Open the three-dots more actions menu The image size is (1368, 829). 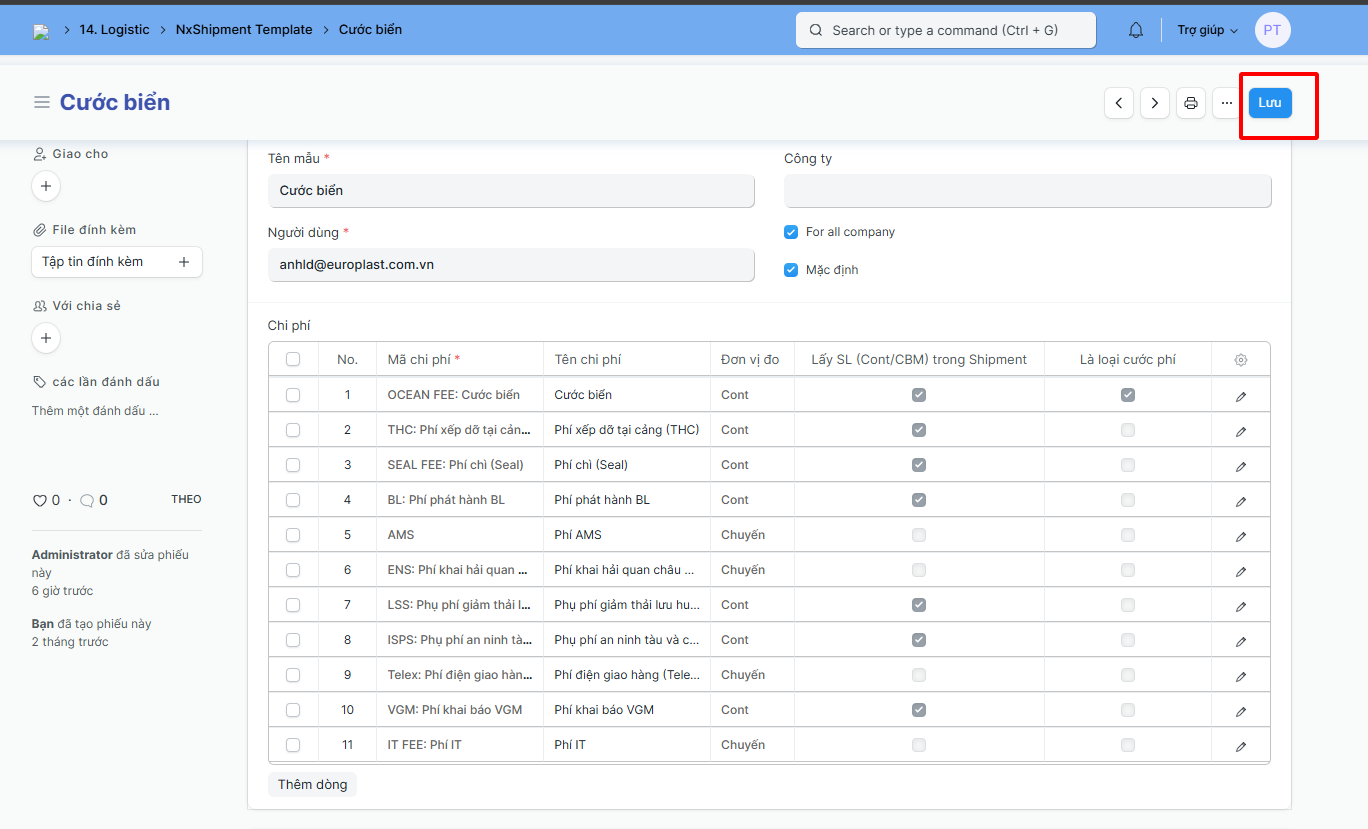(1227, 103)
